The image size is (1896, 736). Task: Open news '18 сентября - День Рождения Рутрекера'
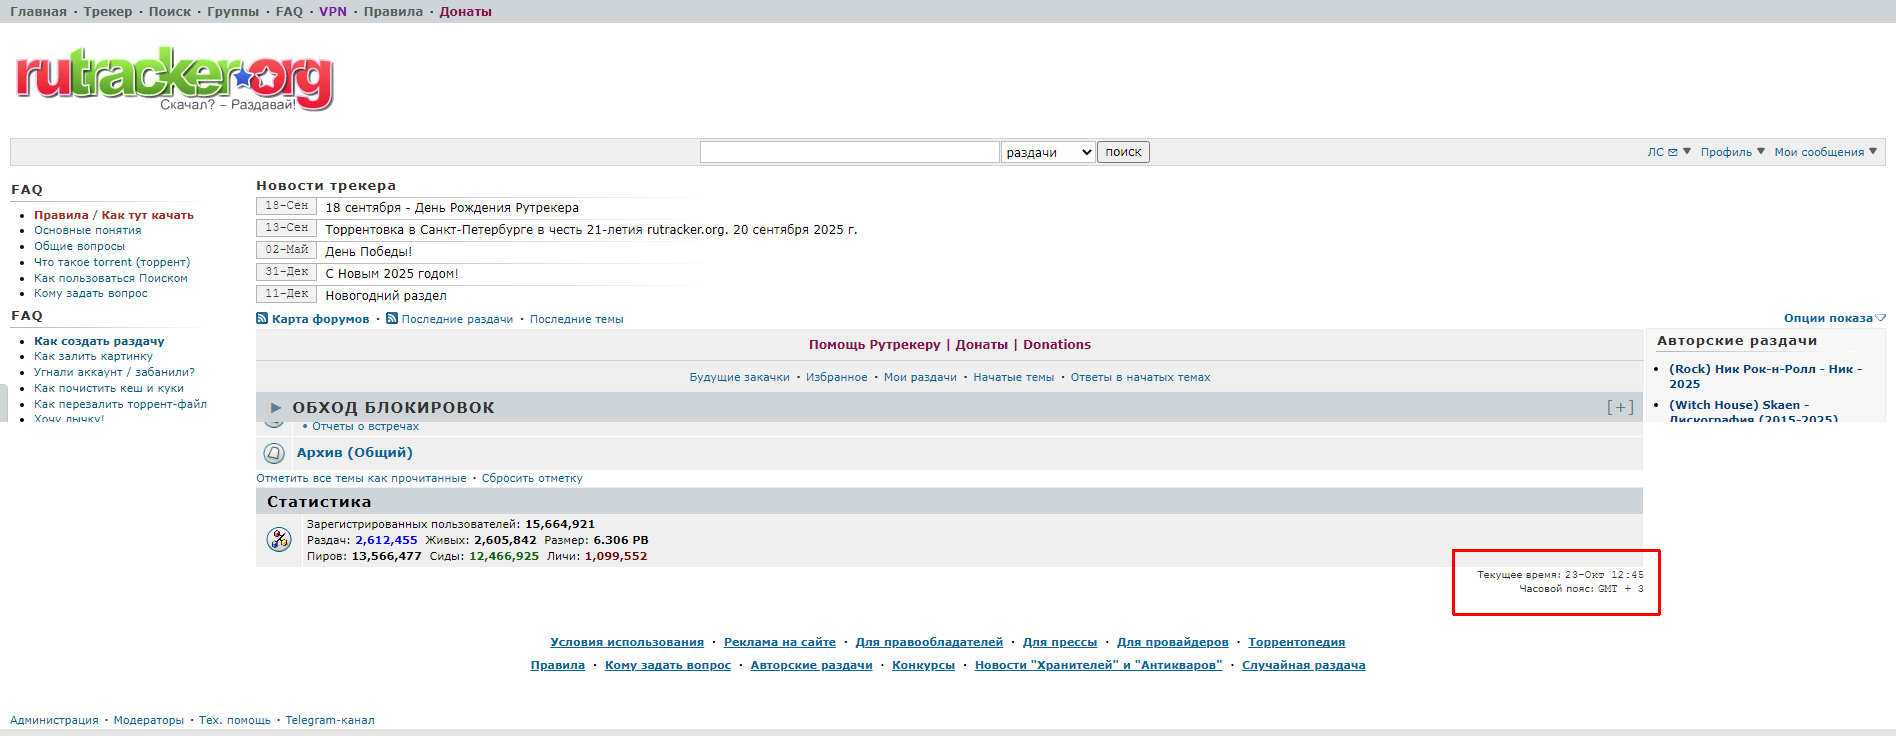point(452,208)
